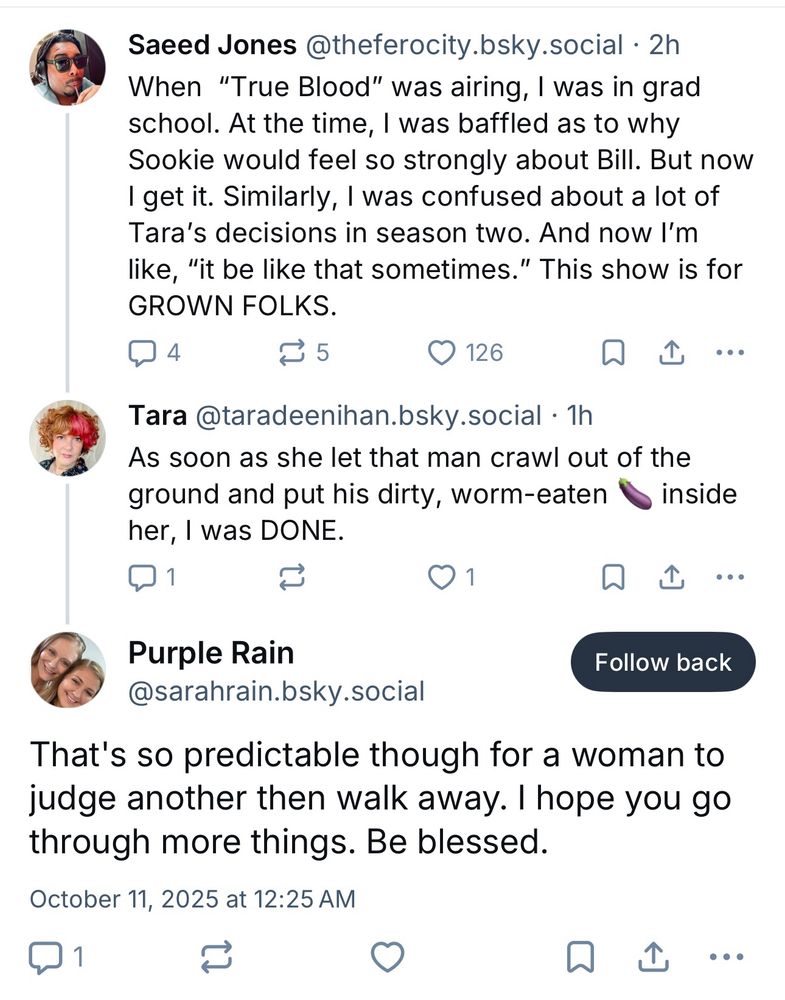Open Purple Rain's profile via @sarahrain.bsky.social handle
The width and height of the screenshot is (785, 1000).
276,691
